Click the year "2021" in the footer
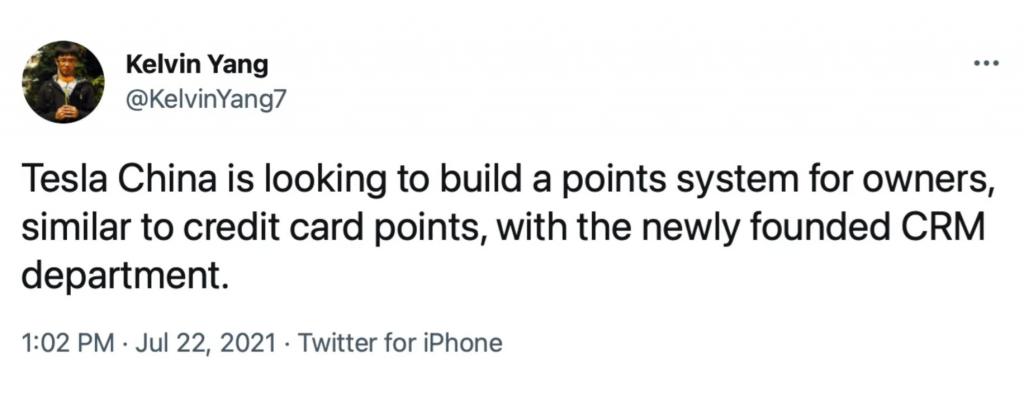 250,342
